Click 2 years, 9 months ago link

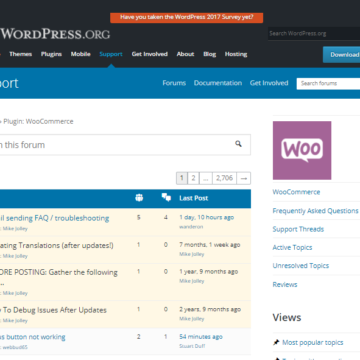[x=210, y=309]
